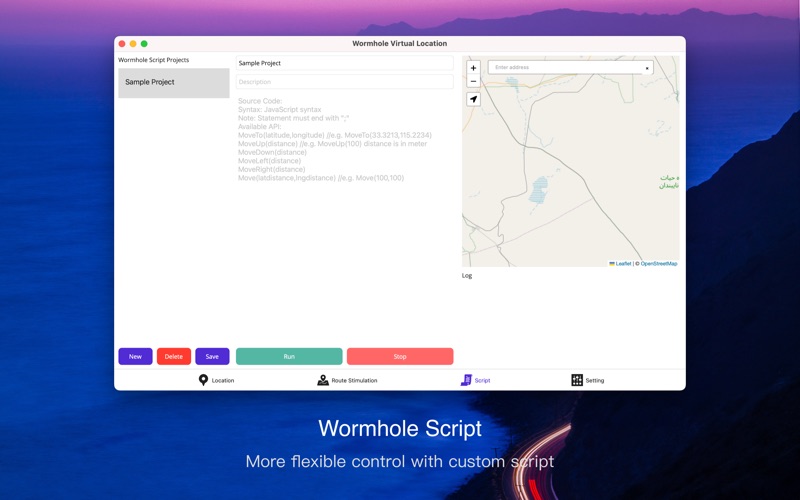Click the Log label
Viewport: 800px width, 500px height.
(467, 276)
